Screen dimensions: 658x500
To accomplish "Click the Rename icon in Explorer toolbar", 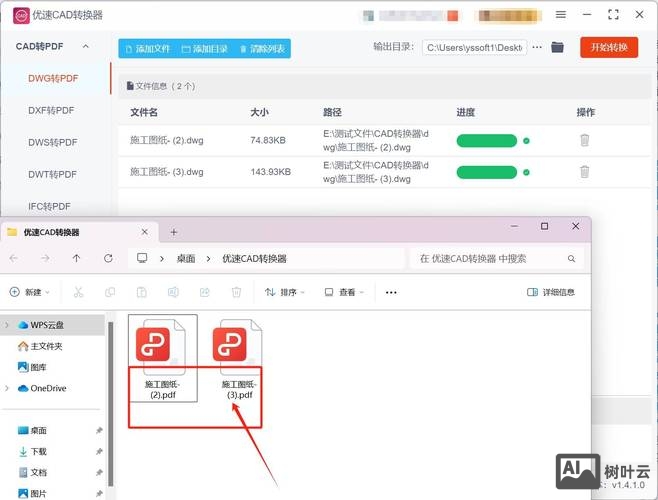I will (173, 292).
